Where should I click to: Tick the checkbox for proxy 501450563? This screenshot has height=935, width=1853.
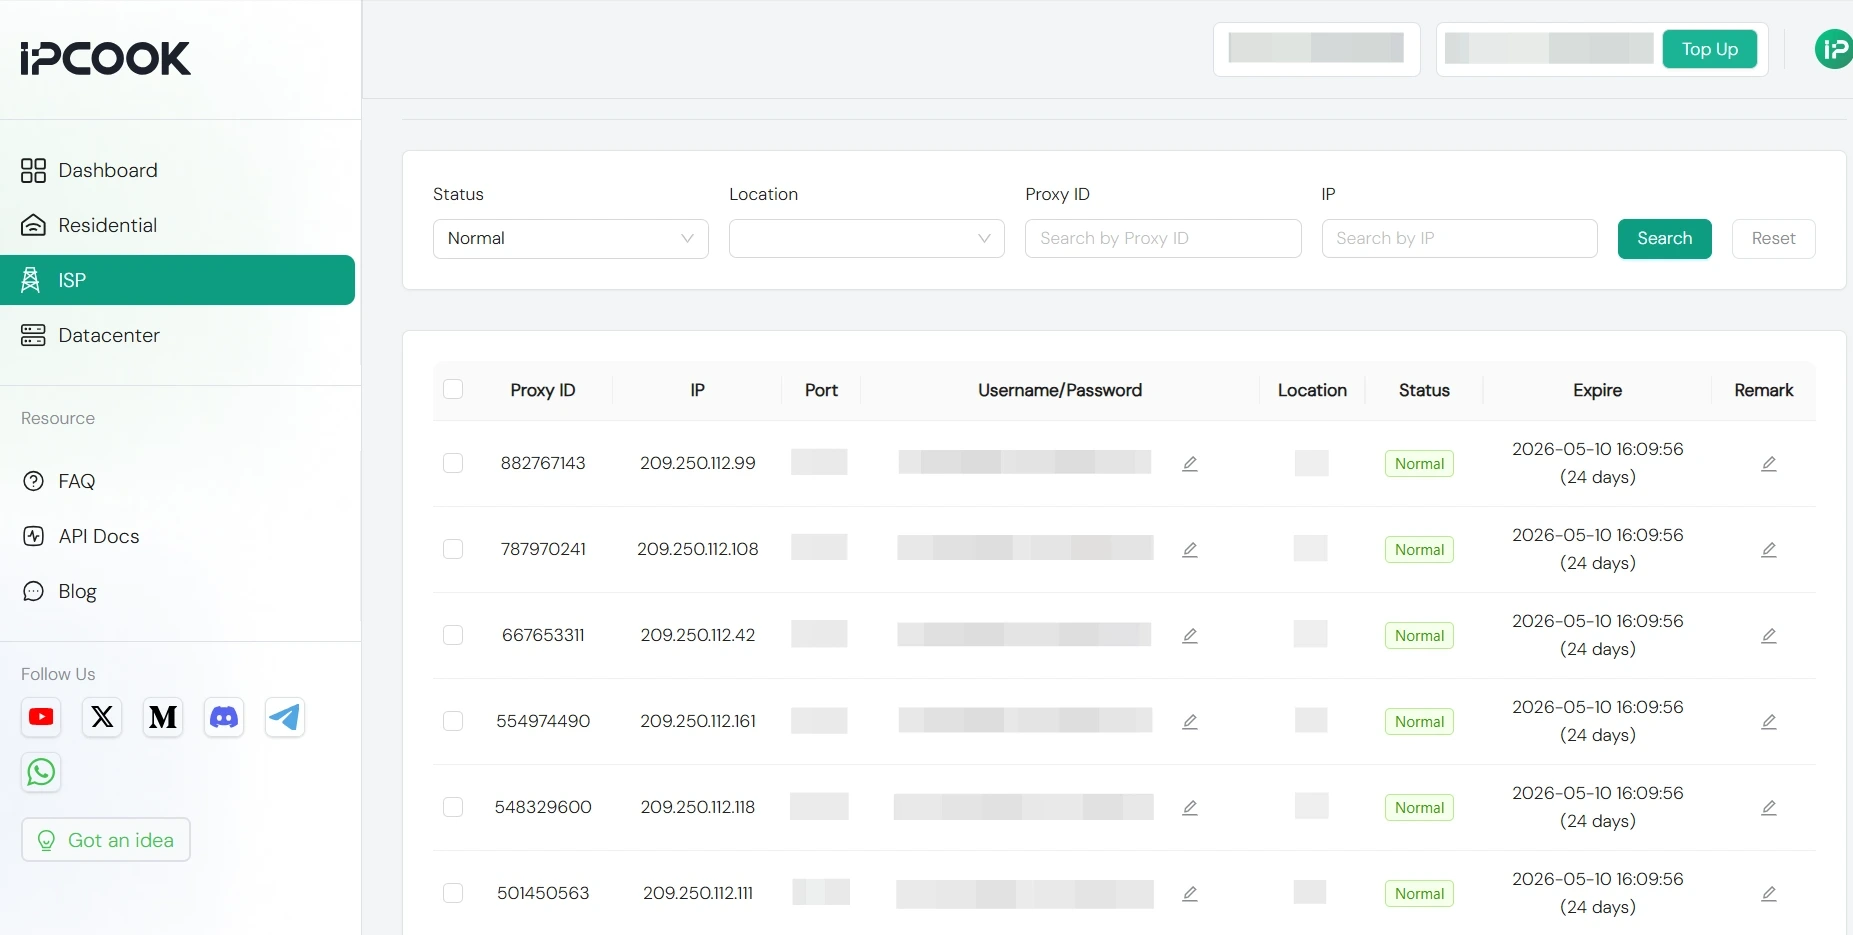453,893
